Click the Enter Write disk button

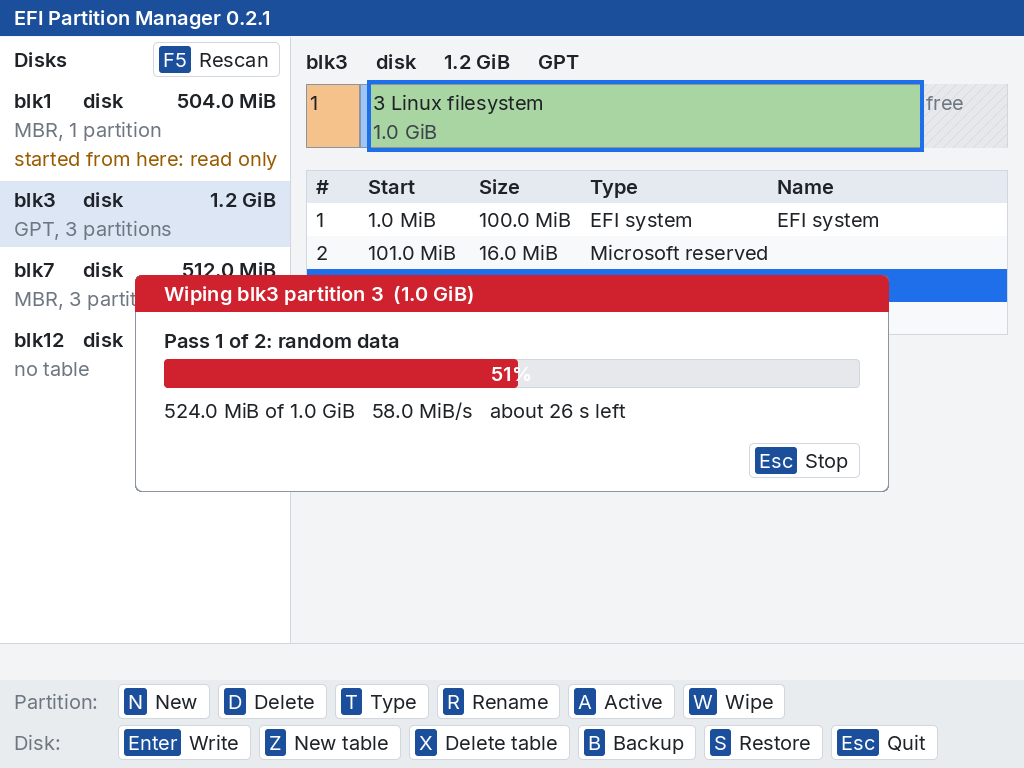[x=184, y=743]
